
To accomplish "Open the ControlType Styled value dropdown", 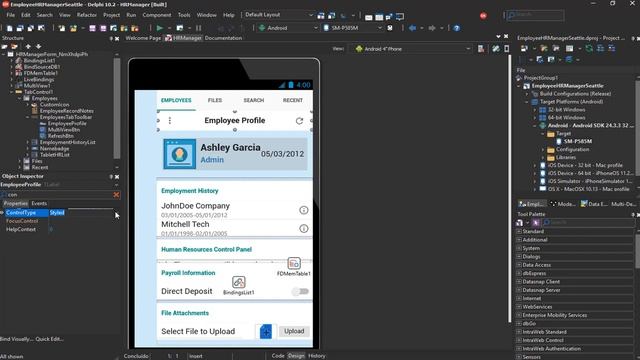I will click(115, 213).
